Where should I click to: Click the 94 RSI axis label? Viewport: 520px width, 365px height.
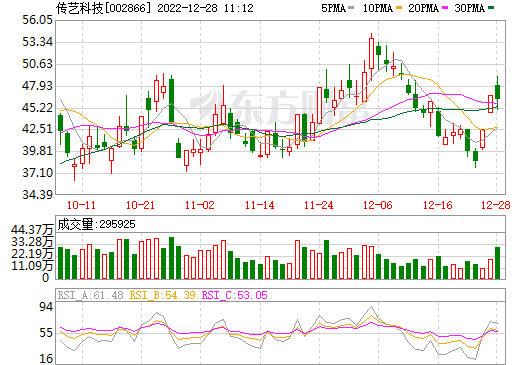(x=46, y=307)
